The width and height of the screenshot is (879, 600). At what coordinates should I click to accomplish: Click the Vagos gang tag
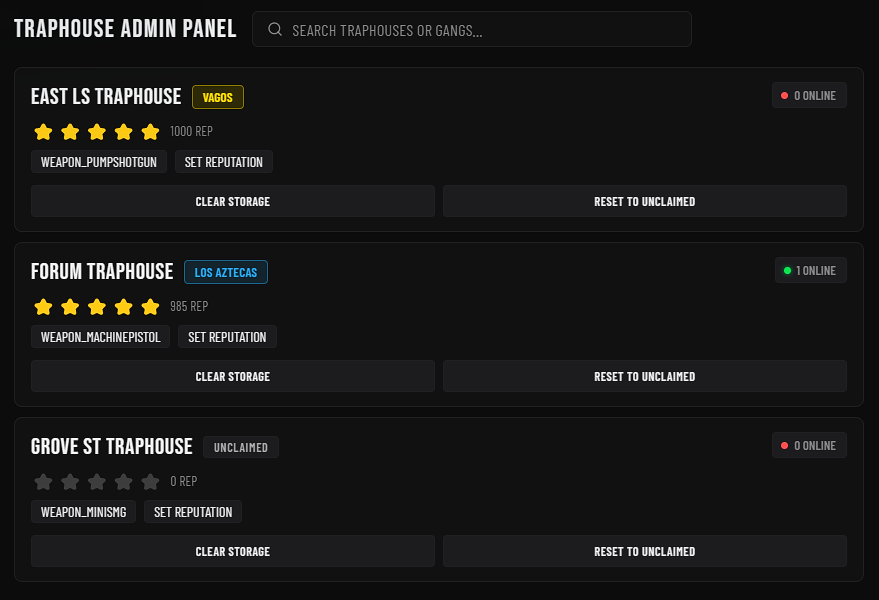pos(218,97)
